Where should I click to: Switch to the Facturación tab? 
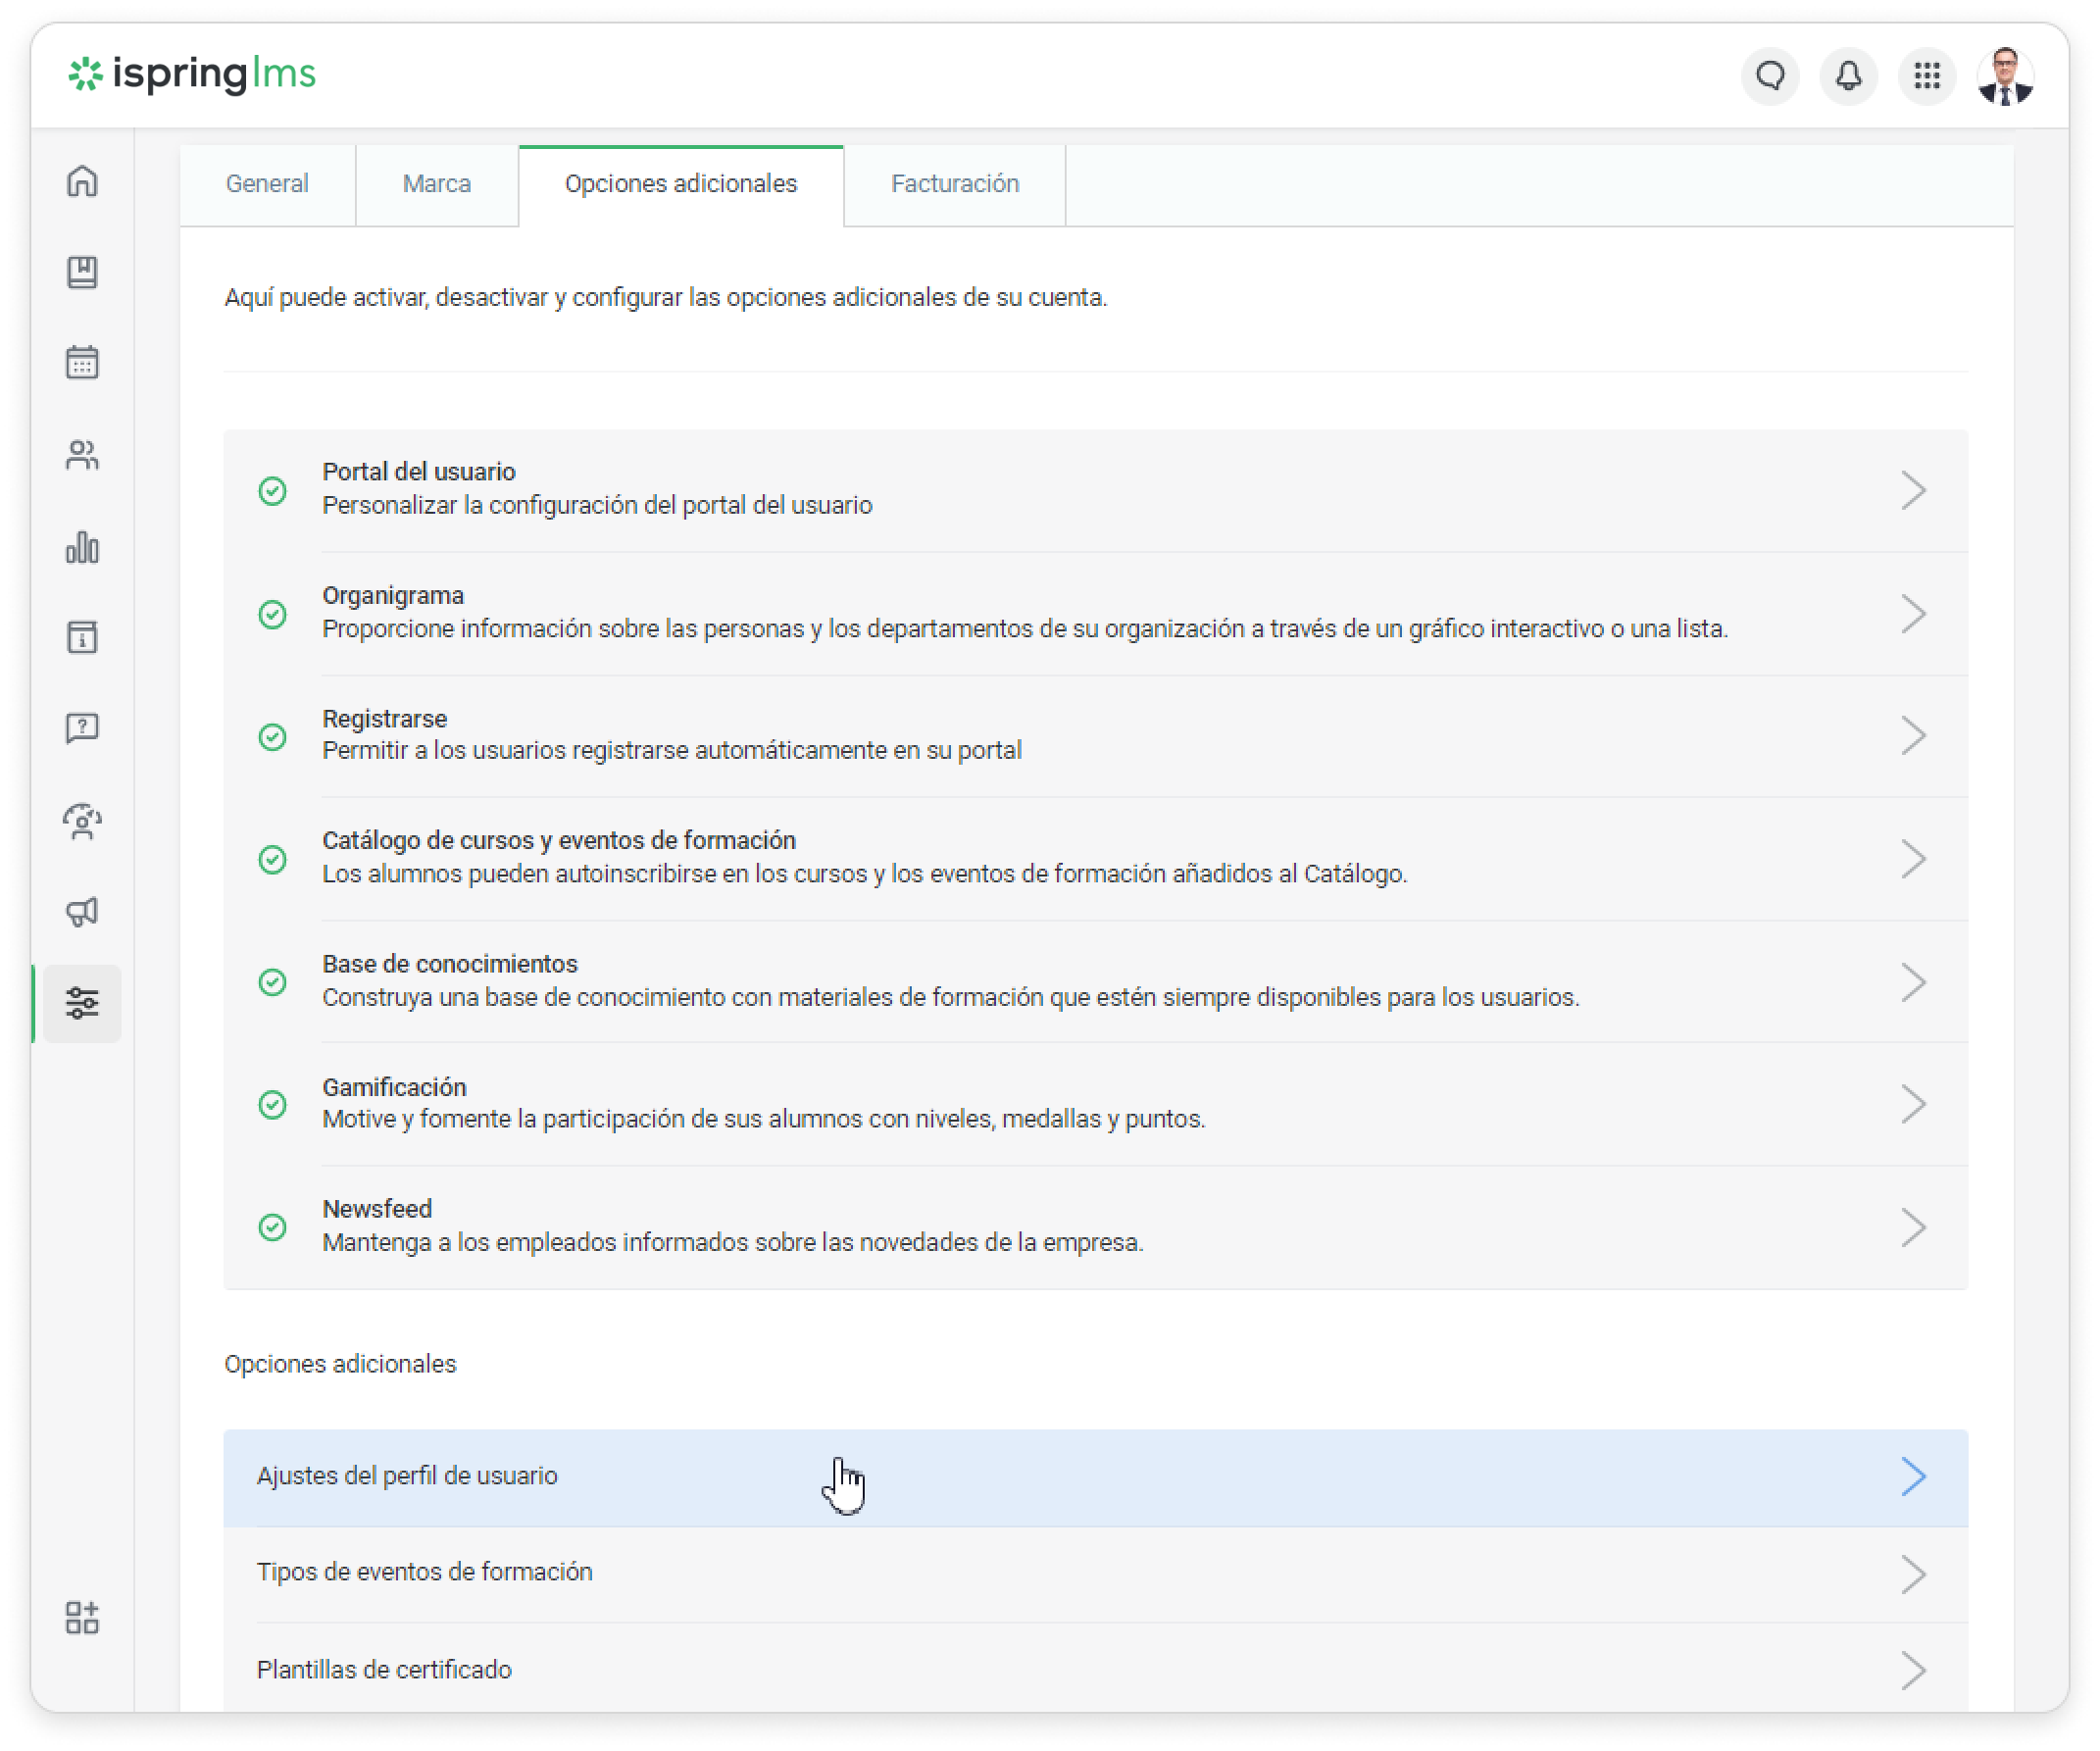point(954,184)
